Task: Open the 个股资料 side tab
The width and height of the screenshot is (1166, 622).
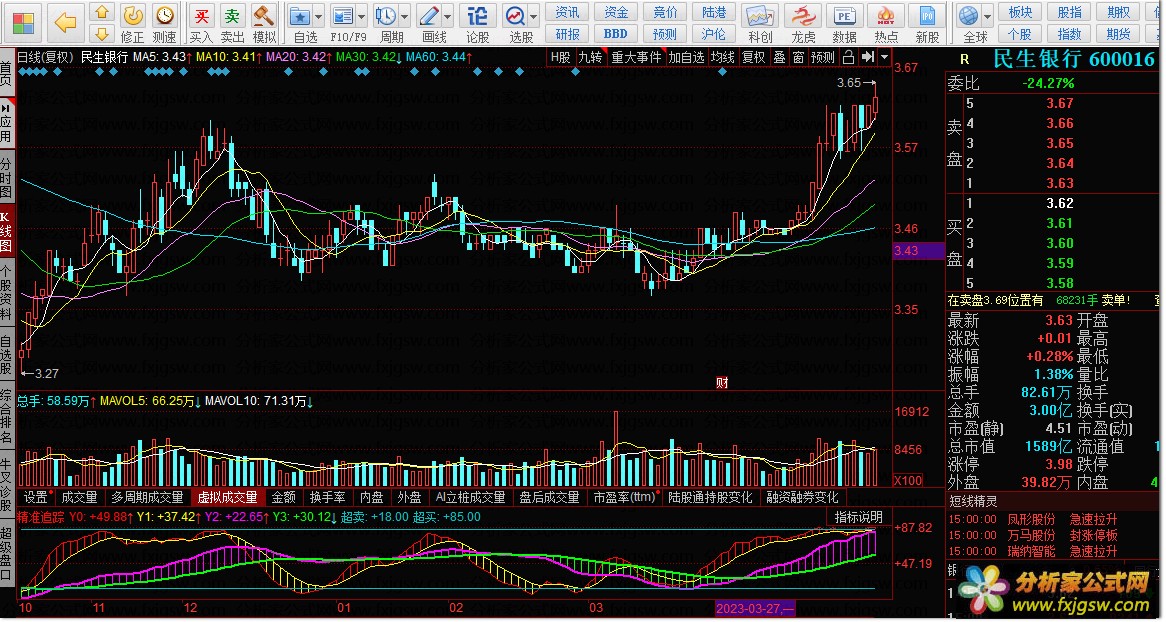Action: click(x=6, y=292)
